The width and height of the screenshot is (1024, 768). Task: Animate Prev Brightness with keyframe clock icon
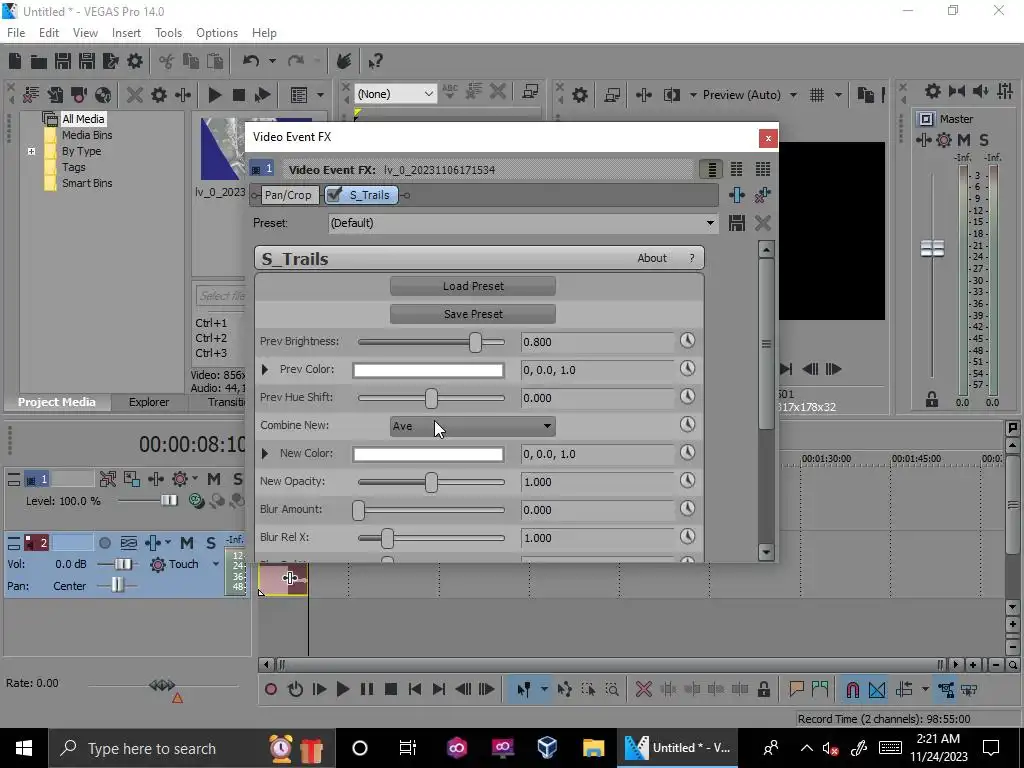click(x=687, y=340)
